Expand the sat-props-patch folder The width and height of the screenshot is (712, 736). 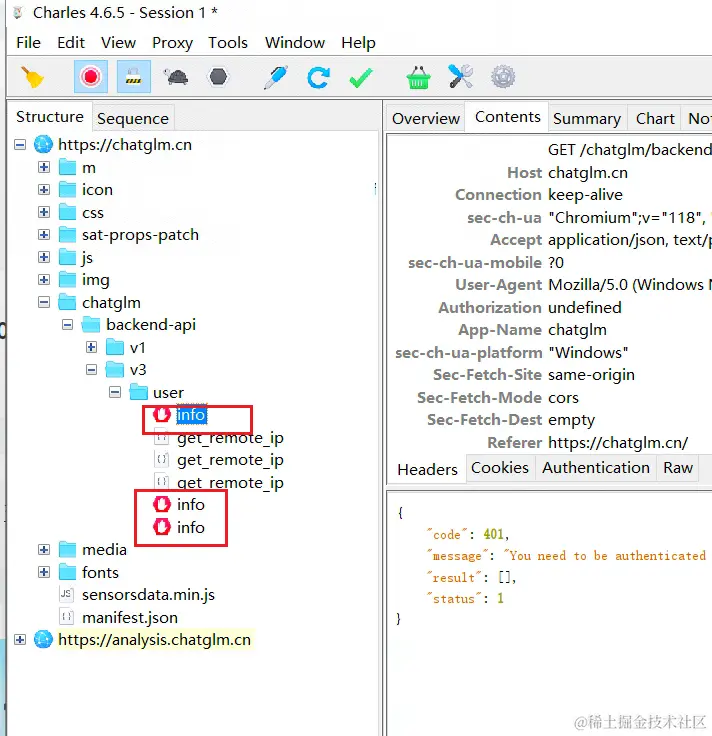point(44,235)
